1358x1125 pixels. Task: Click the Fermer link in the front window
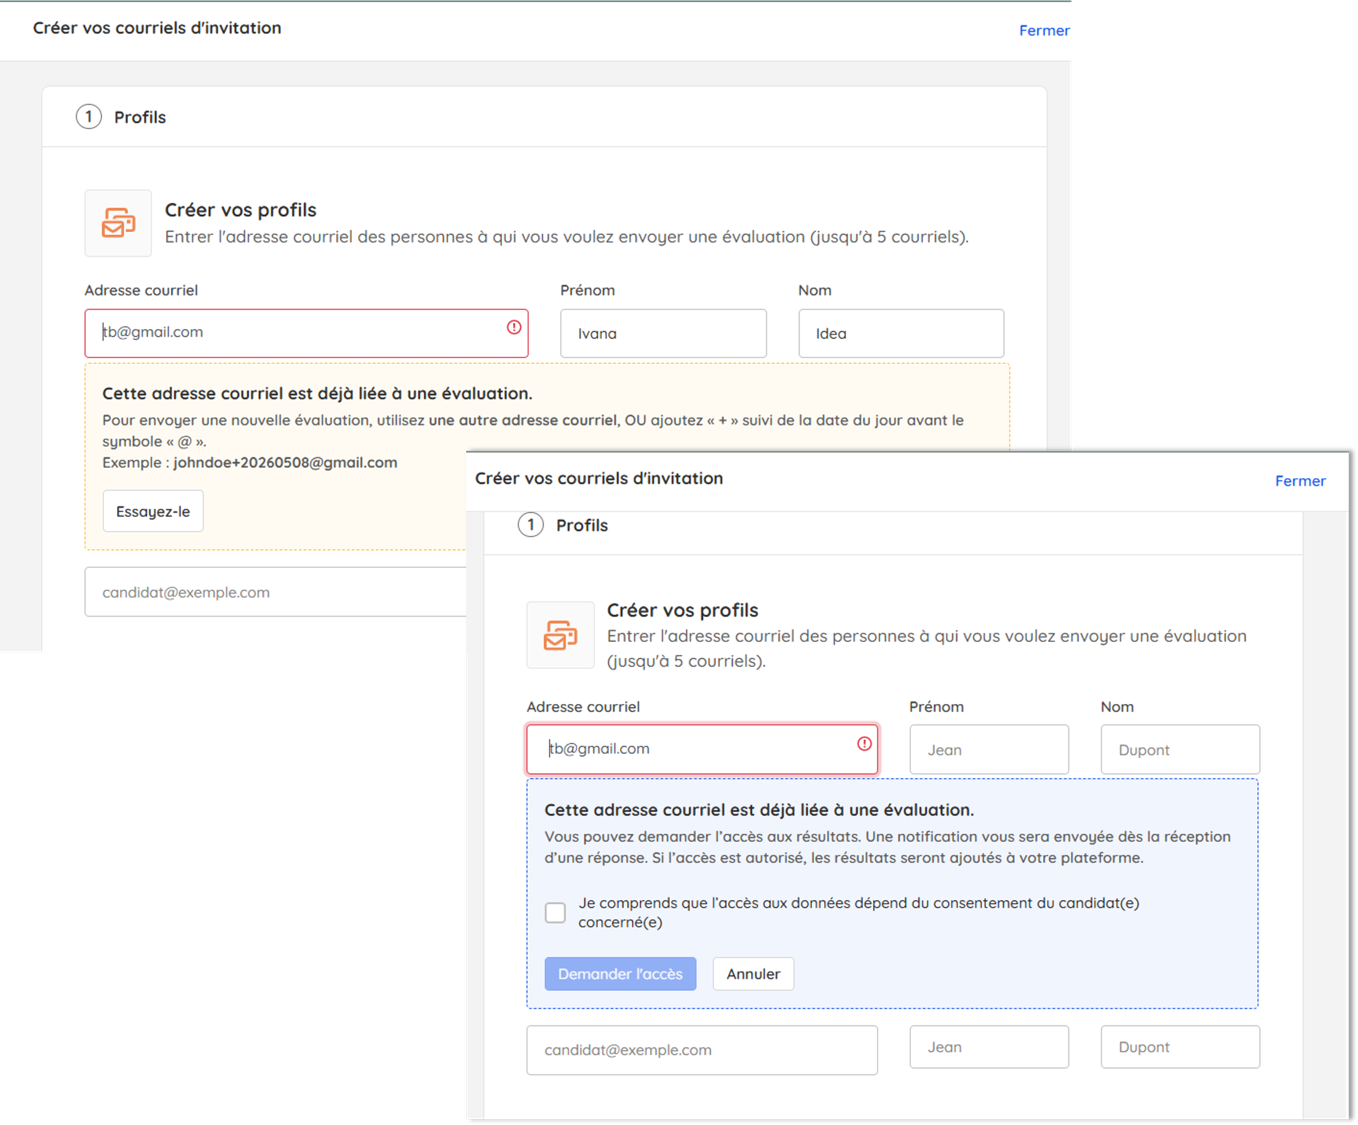(x=1300, y=481)
